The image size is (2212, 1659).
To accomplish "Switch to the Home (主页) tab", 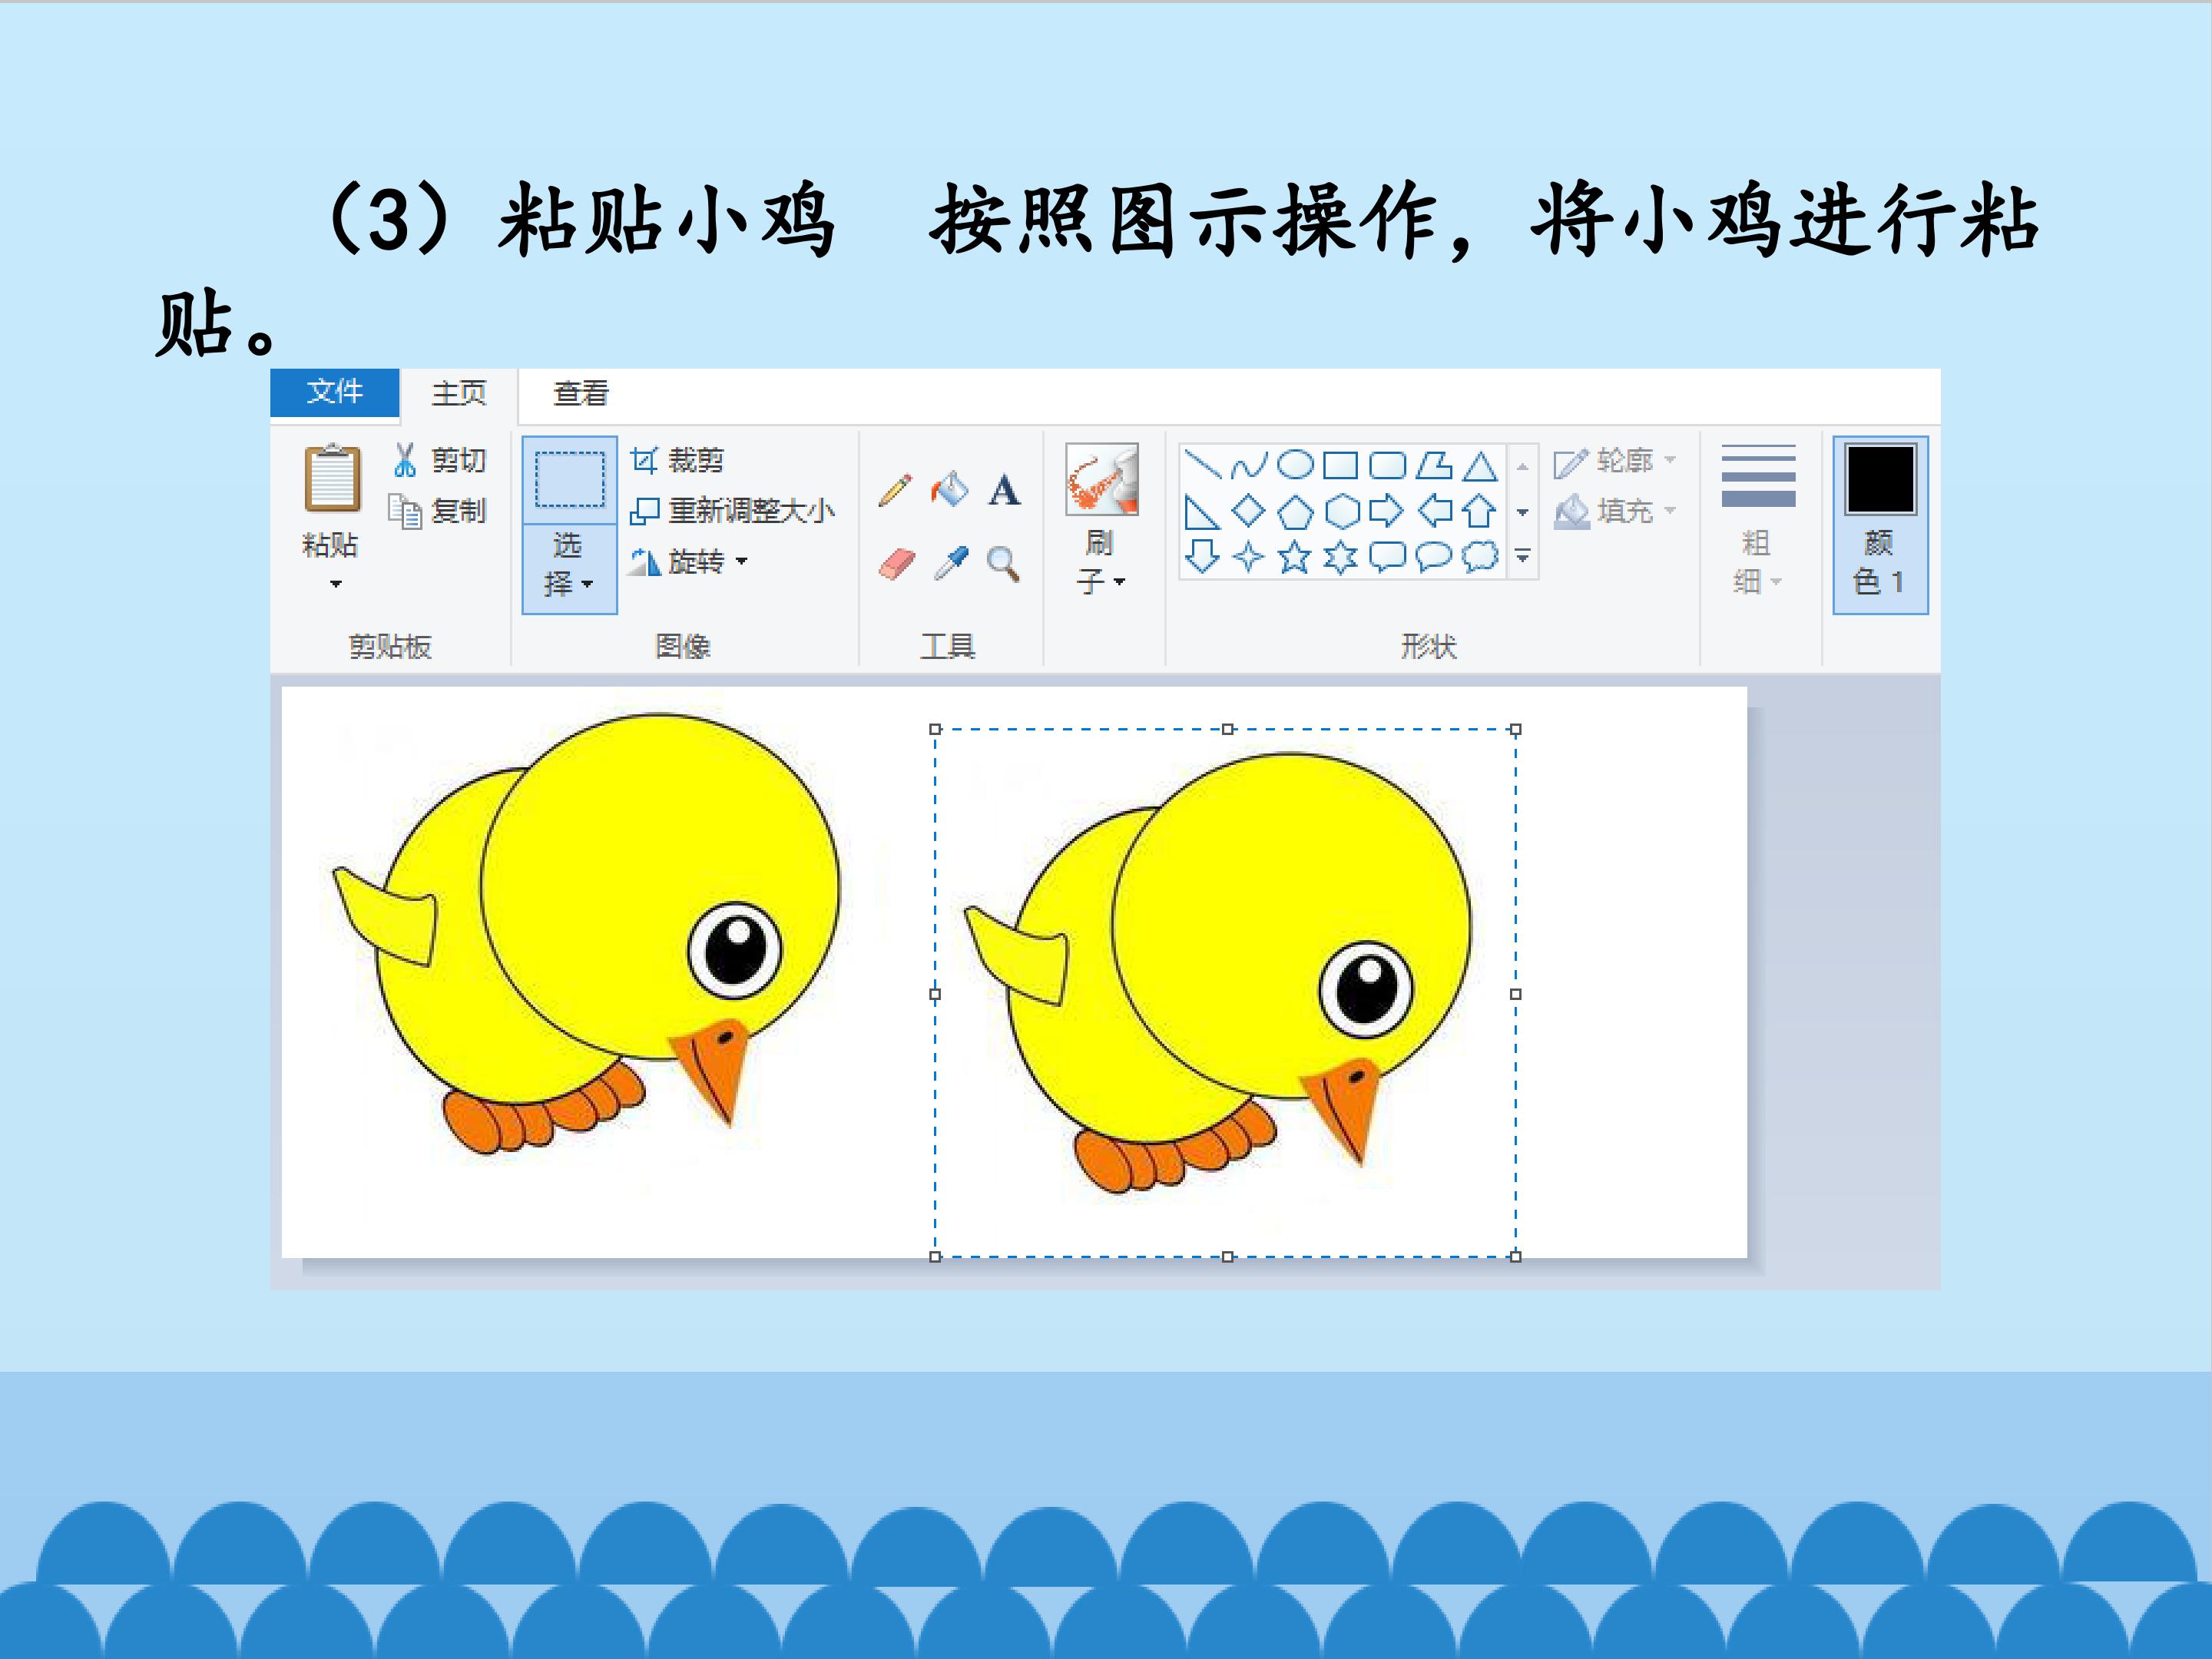I will pos(459,393).
